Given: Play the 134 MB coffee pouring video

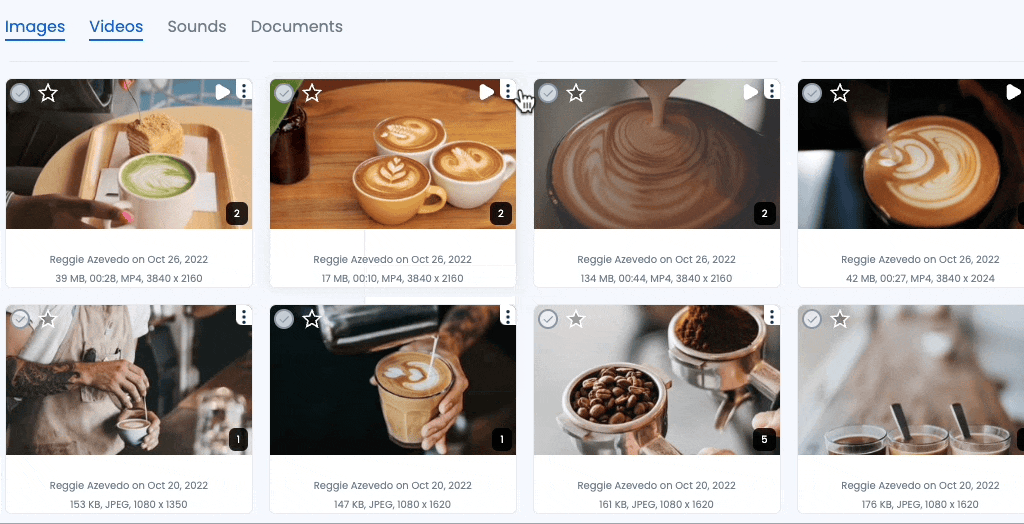Looking at the screenshot, I should 750,92.
